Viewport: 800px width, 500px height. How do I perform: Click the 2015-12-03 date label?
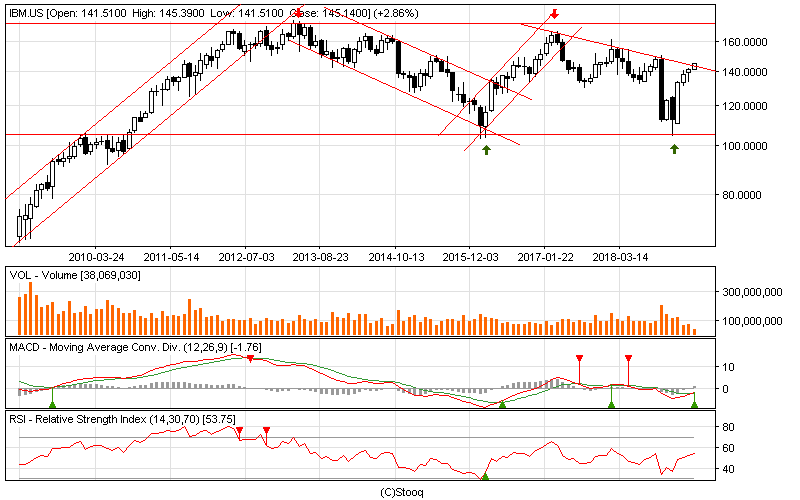[x=470, y=257]
